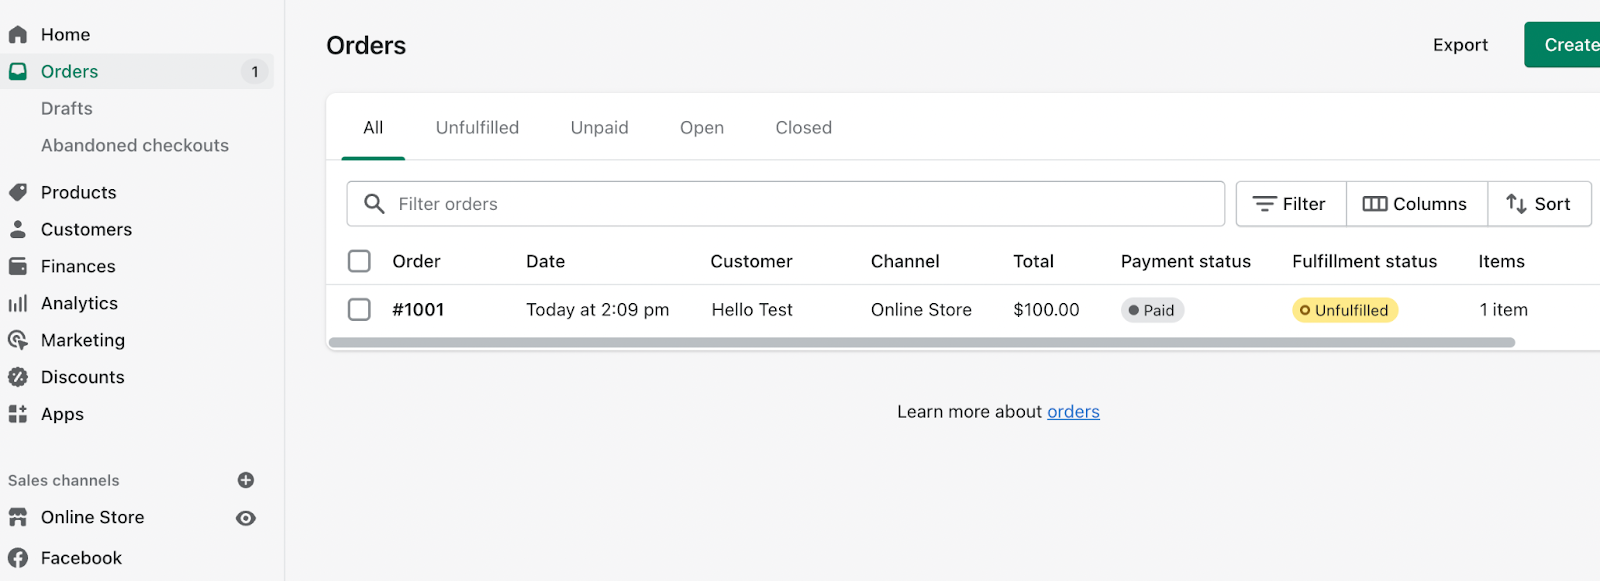Open the Columns chooser
Viewport: 1600px width, 581px height.
pyautogui.click(x=1415, y=204)
